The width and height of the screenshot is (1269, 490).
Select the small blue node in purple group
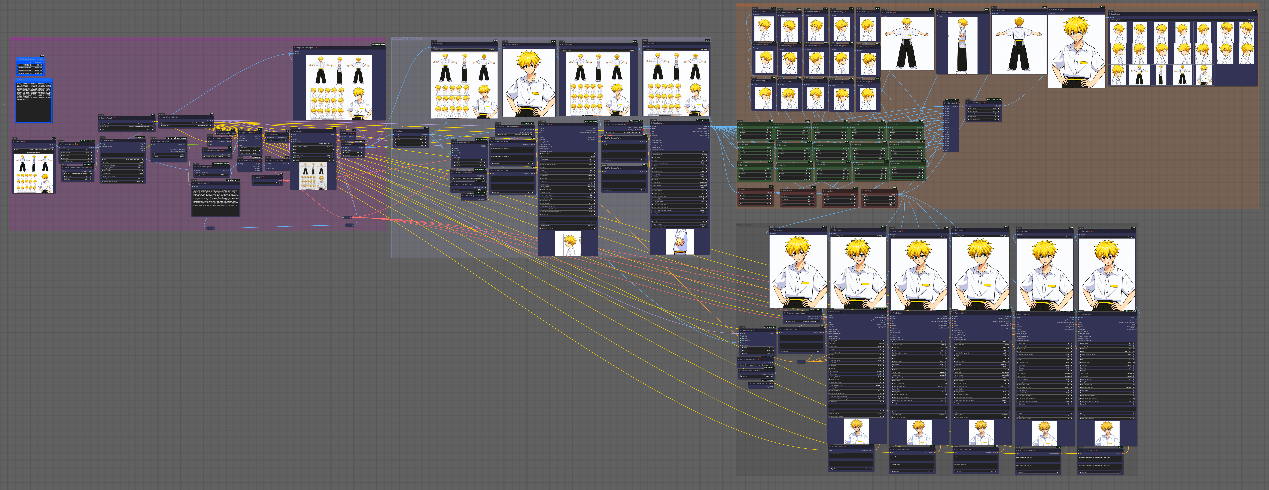coord(30,67)
